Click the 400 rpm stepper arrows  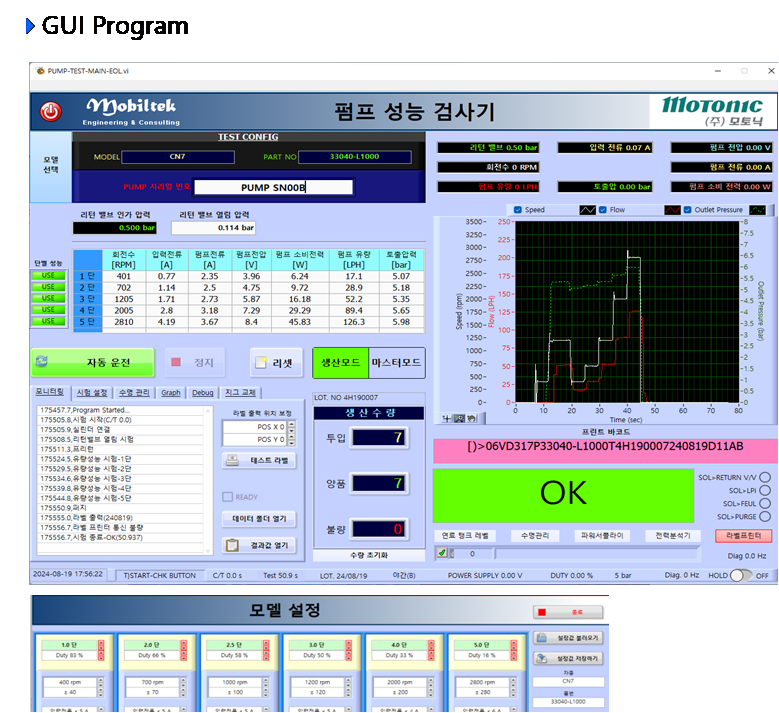tap(101, 682)
